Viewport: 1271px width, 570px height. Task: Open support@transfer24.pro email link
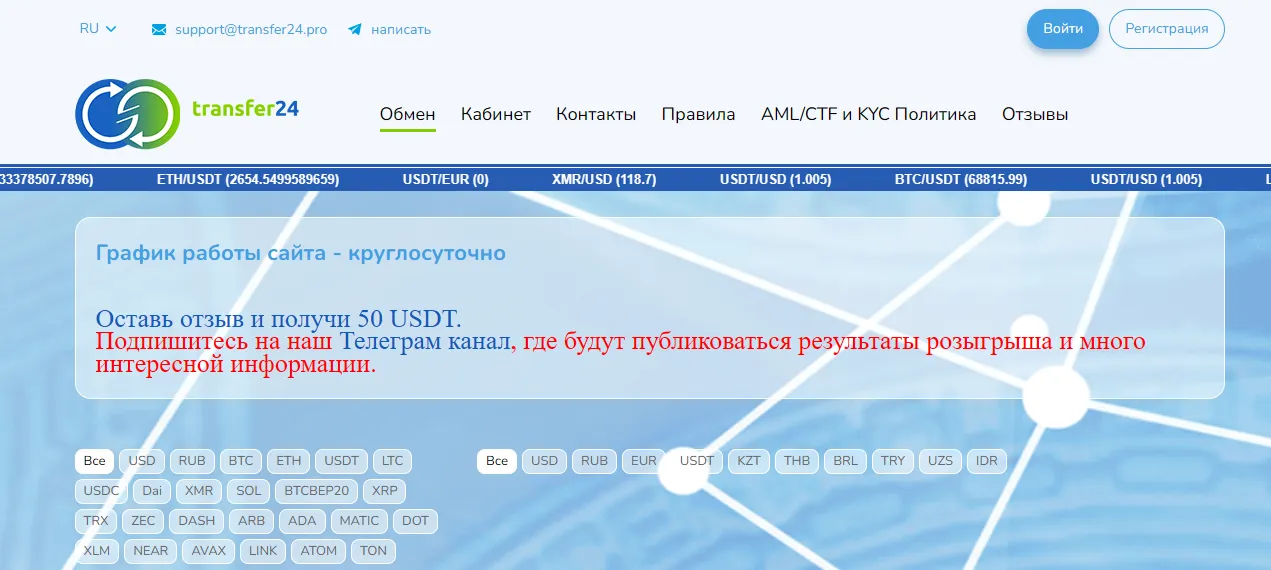point(251,29)
